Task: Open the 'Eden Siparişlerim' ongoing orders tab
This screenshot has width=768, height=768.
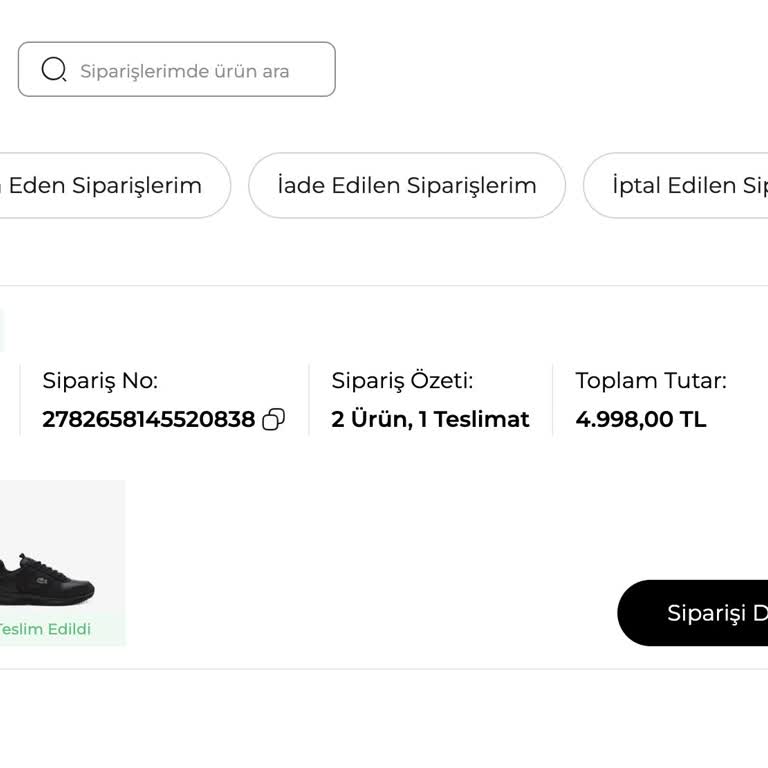Action: coord(104,185)
